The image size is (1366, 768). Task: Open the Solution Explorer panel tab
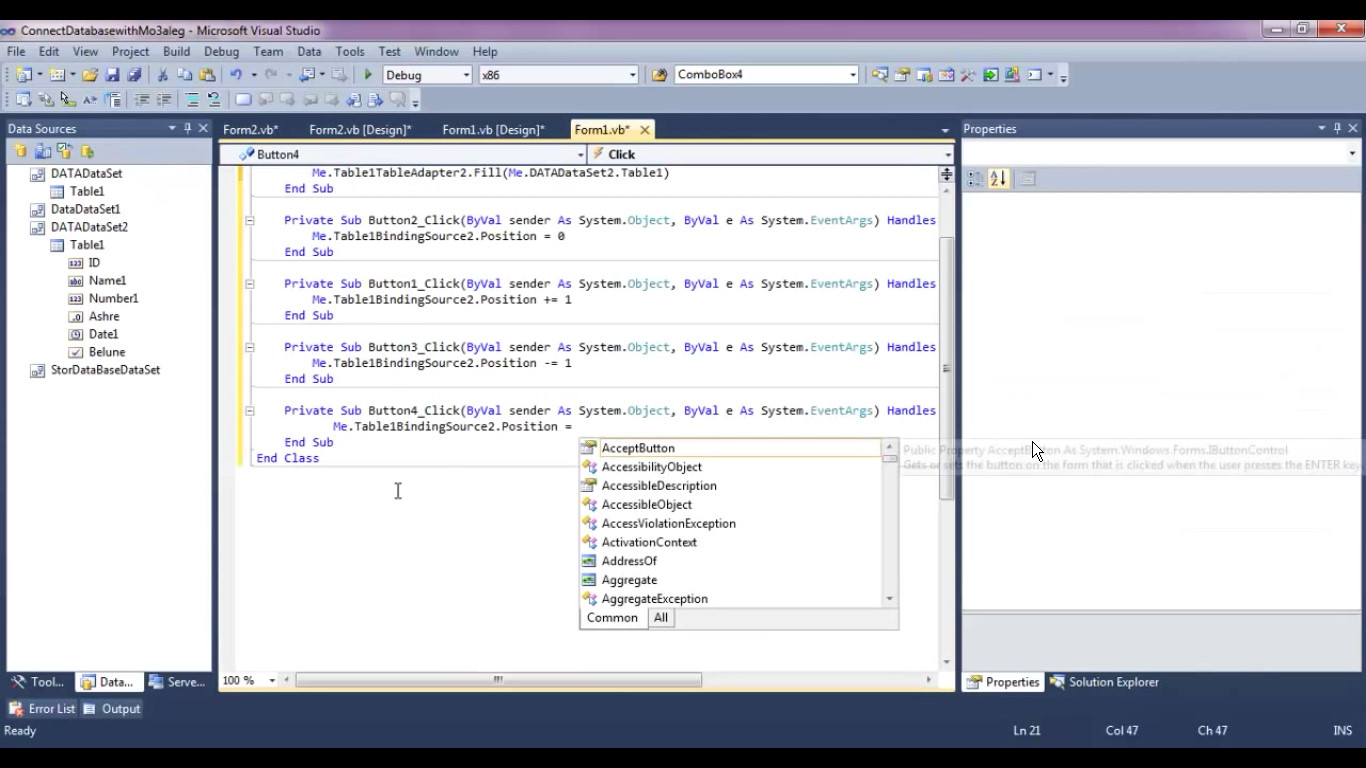click(x=1104, y=682)
